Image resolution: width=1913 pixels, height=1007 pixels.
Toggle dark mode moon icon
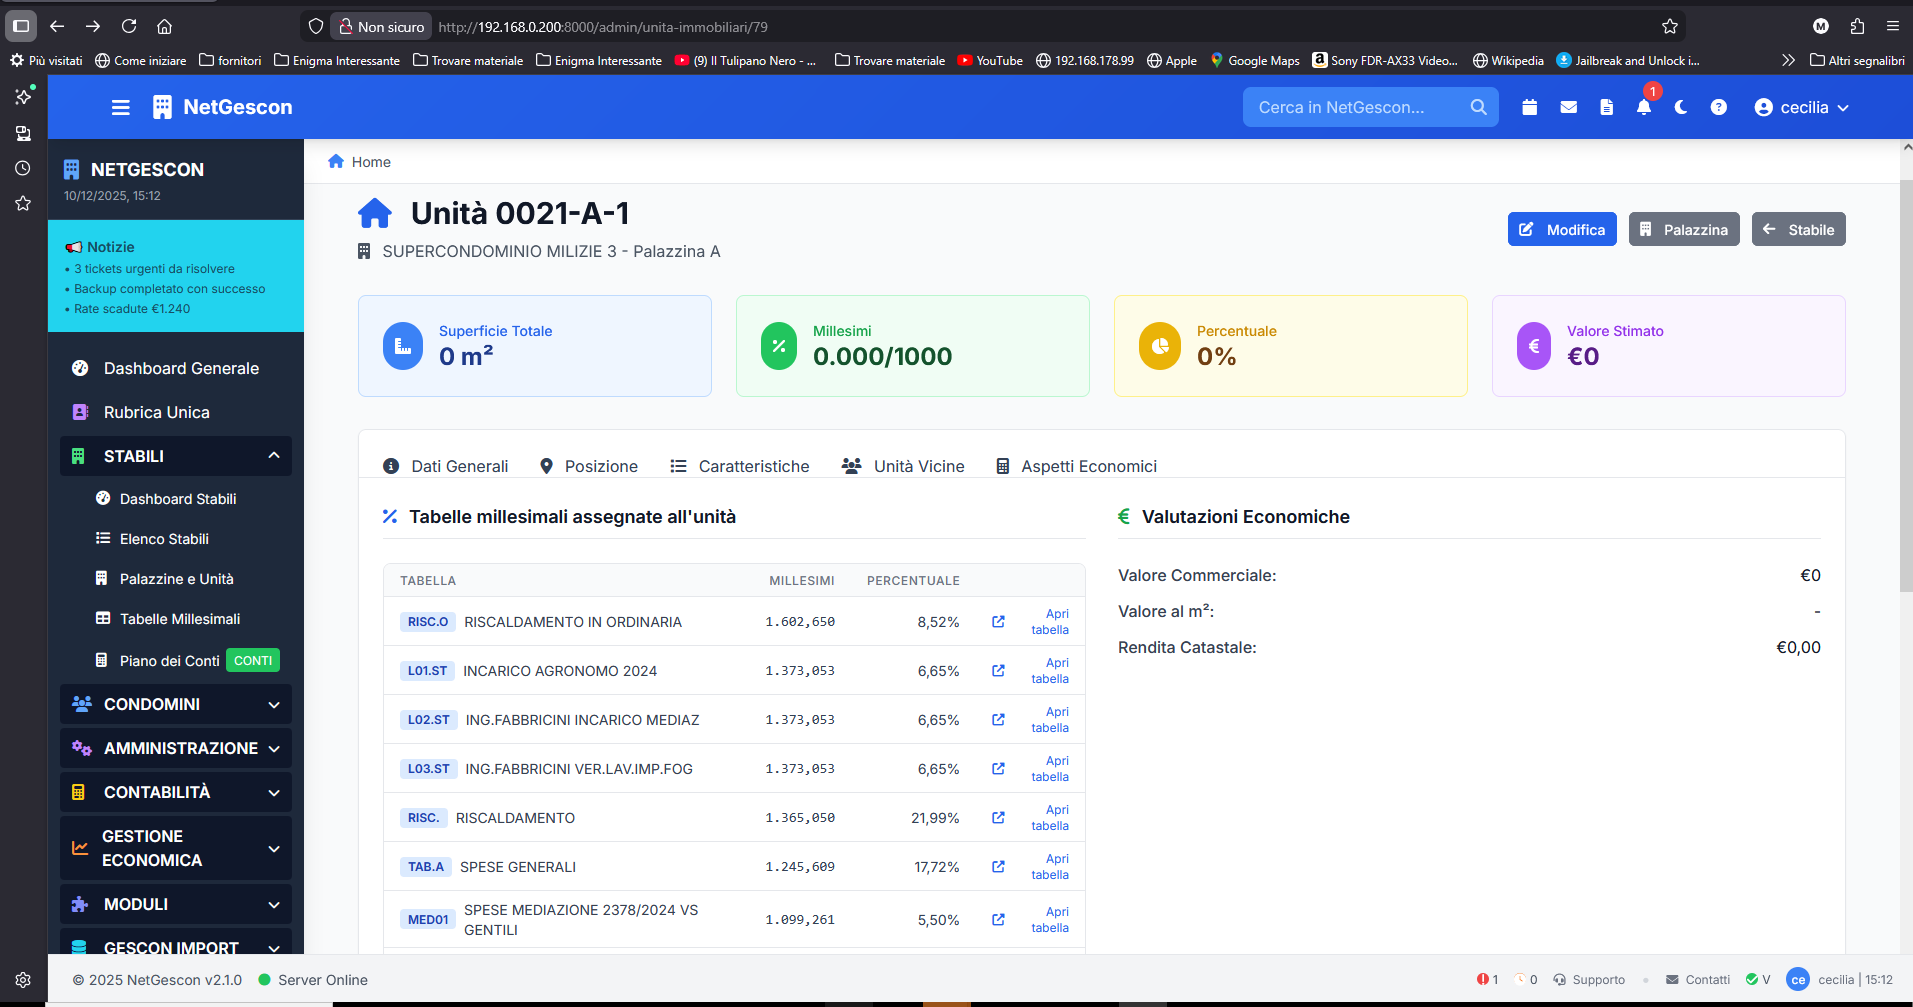[x=1681, y=107]
